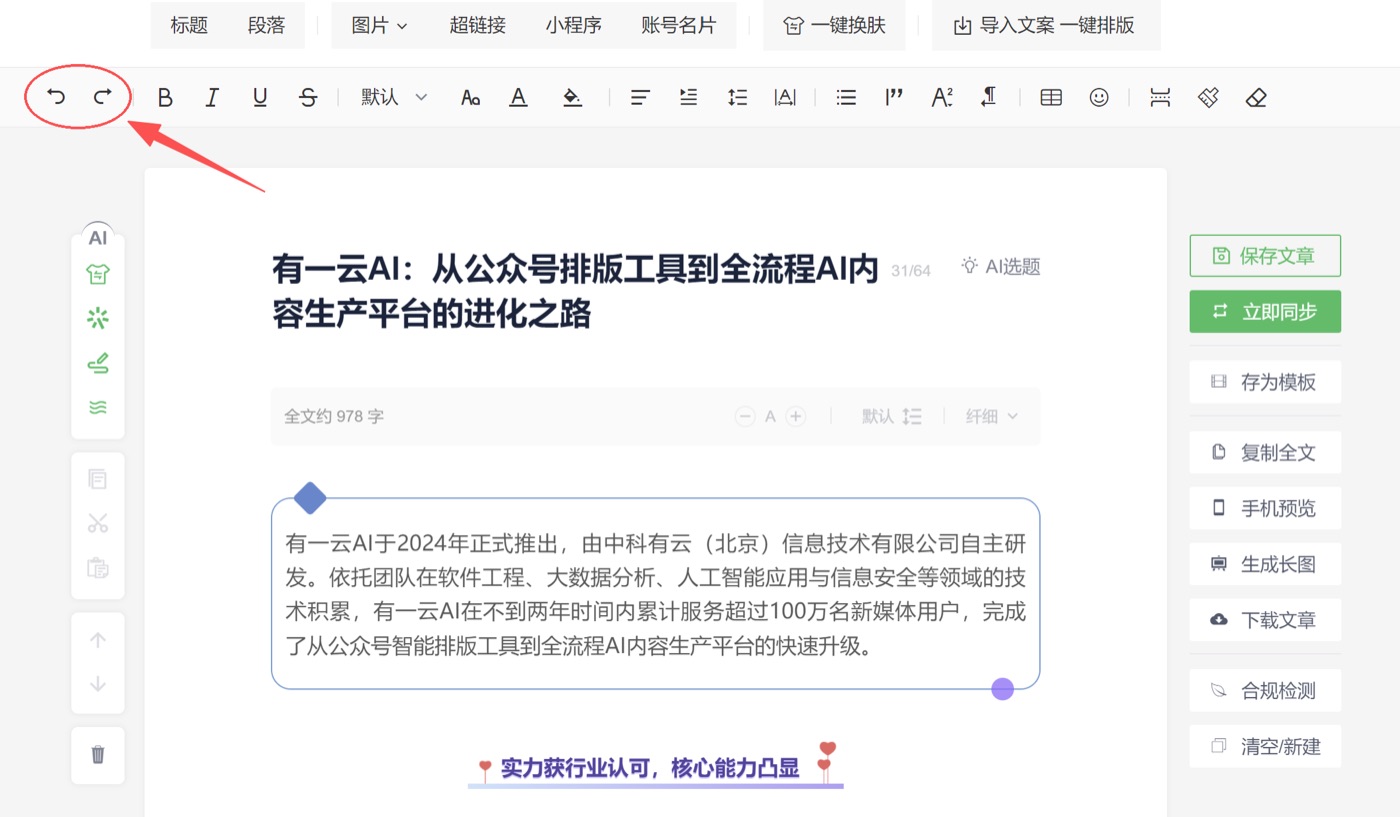Decrease font size with the minus button
The width and height of the screenshot is (1400, 817).
tap(745, 416)
